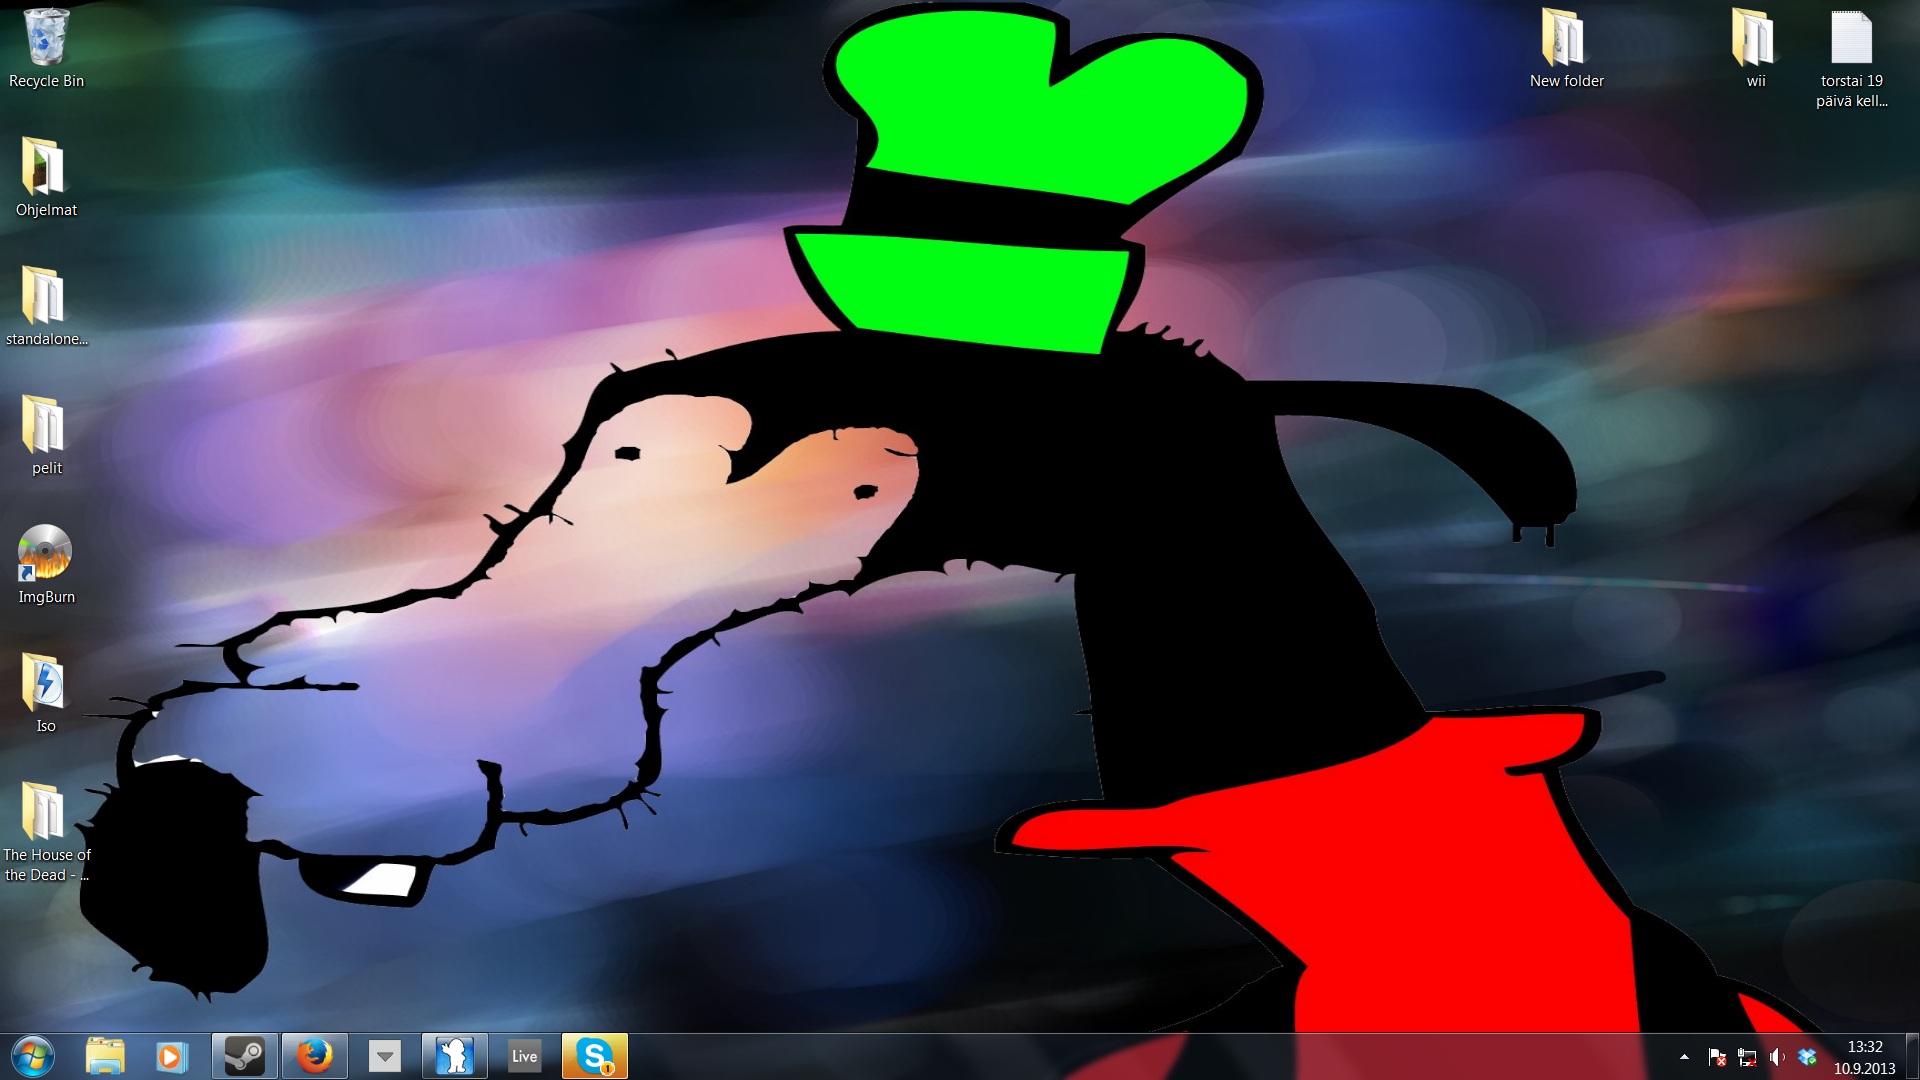The width and height of the screenshot is (1920, 1080).
Task: Click the 'Recycle Bin' label text
Action: click(46, 81)
